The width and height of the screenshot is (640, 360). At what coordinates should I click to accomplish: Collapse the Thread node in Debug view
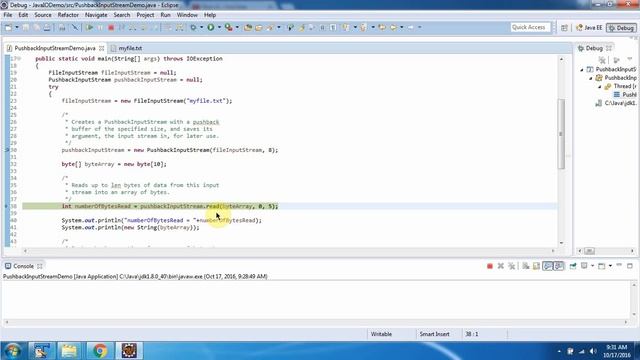point(600,87)
